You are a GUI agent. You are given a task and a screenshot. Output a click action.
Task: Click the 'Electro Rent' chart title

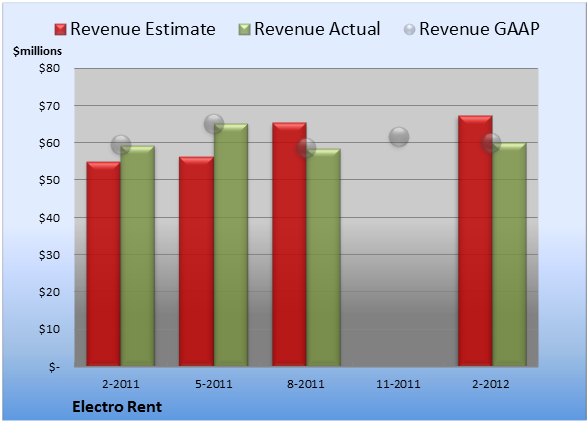117,407
